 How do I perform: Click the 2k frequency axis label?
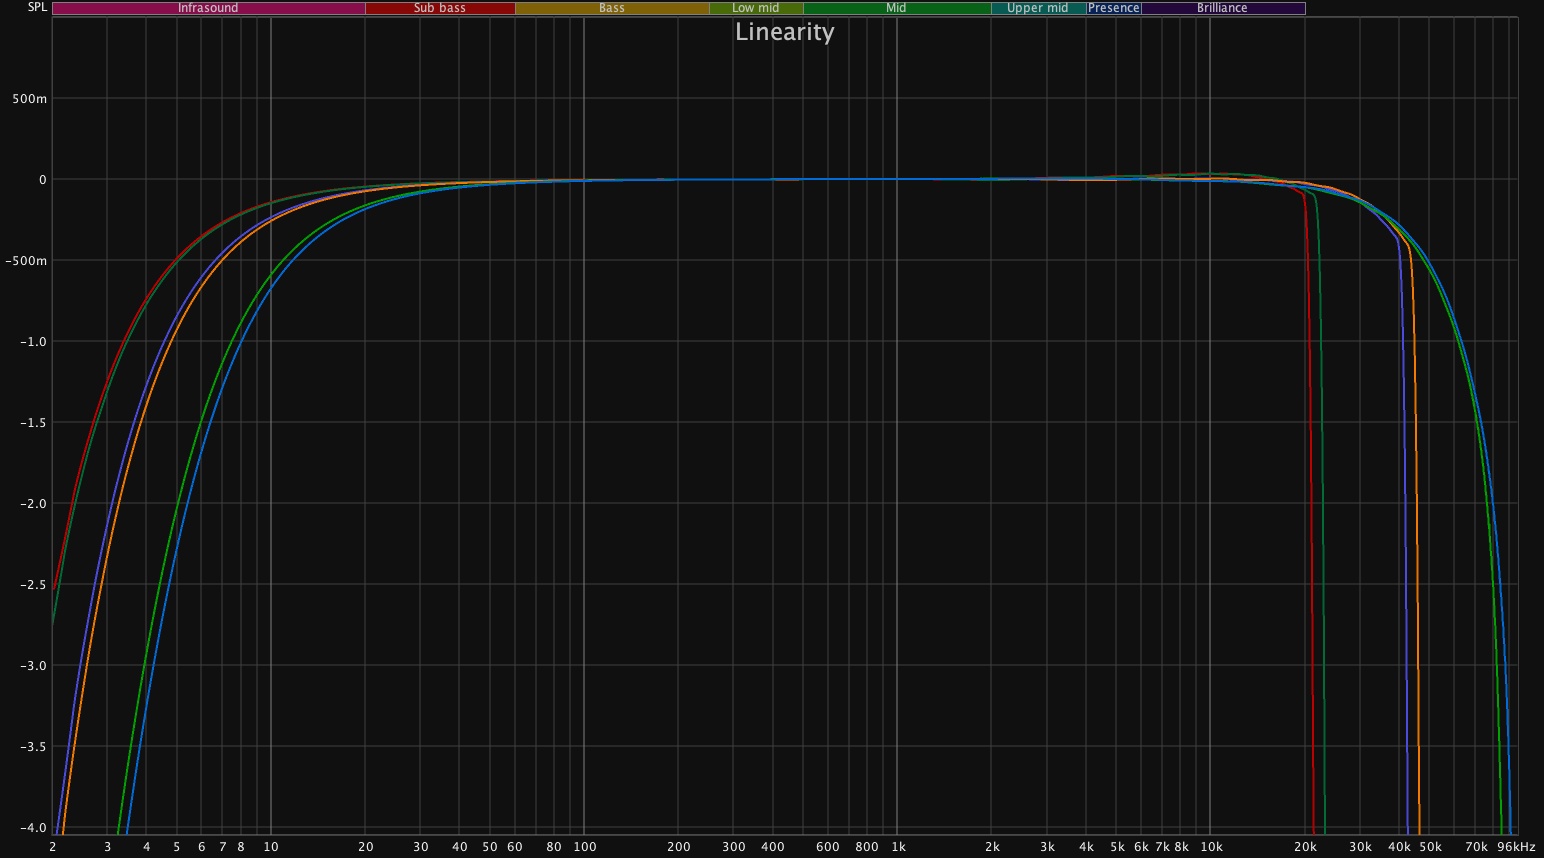(x=992, y=847)
